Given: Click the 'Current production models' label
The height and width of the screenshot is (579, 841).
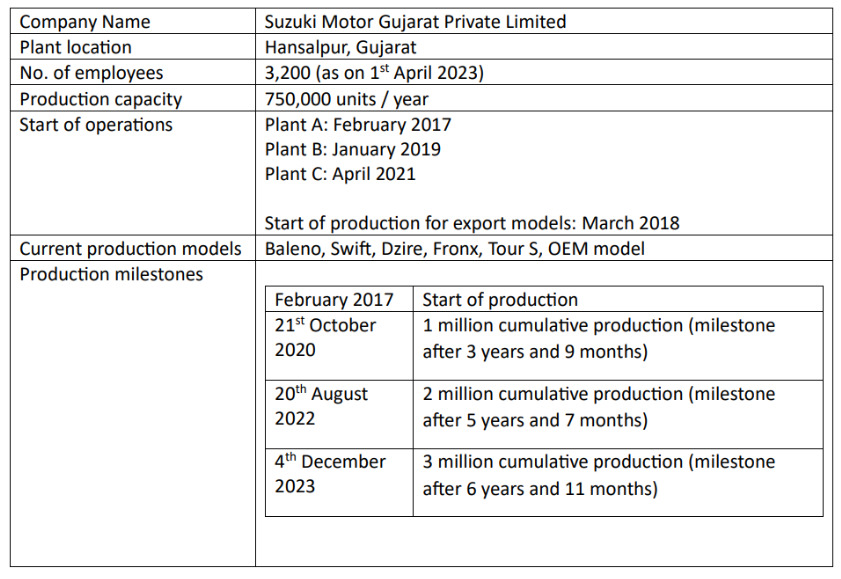Looking at the screenshot, I should pos(130,249).
